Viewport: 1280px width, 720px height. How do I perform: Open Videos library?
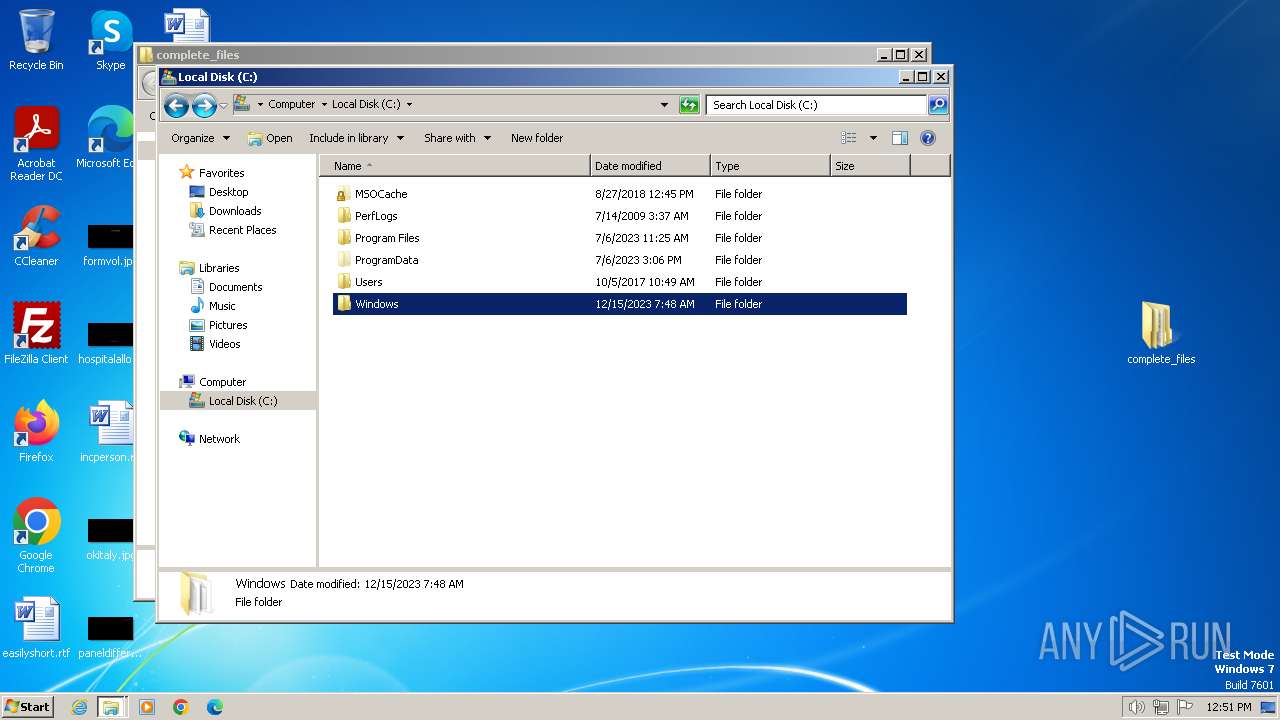pos(224,344)
